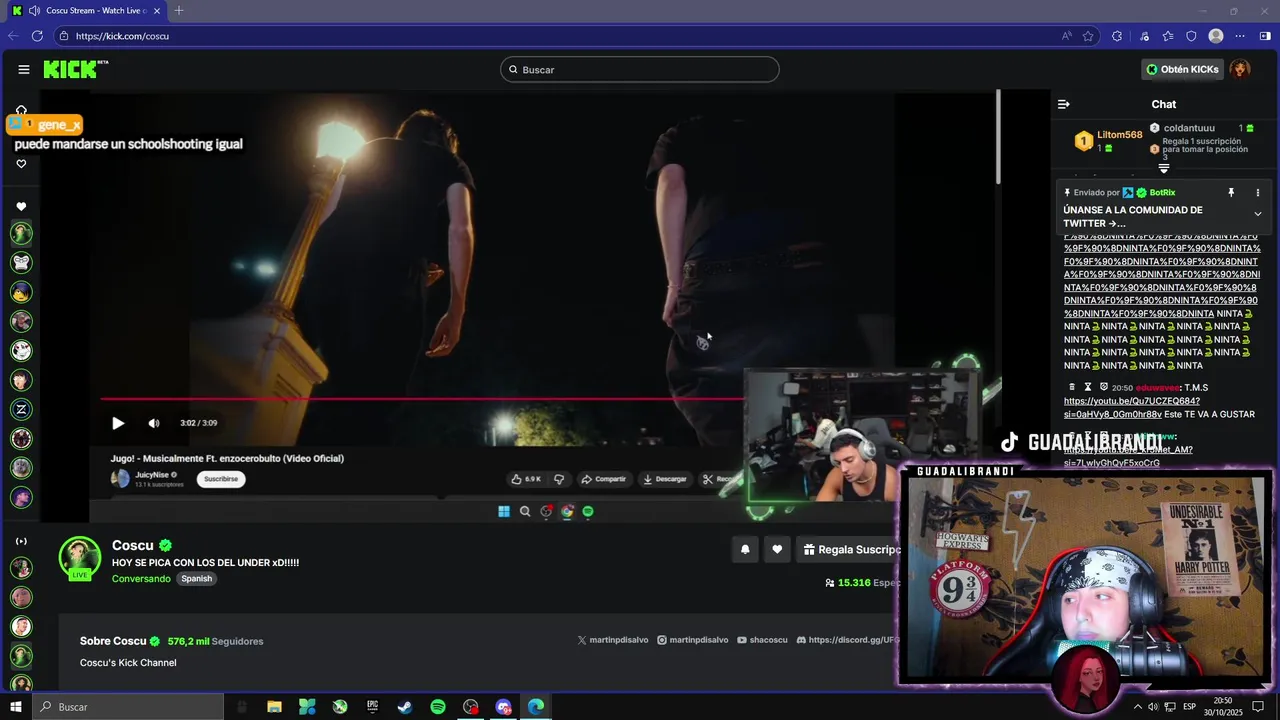Add page to favorites star

click(x=1088, y=36)
